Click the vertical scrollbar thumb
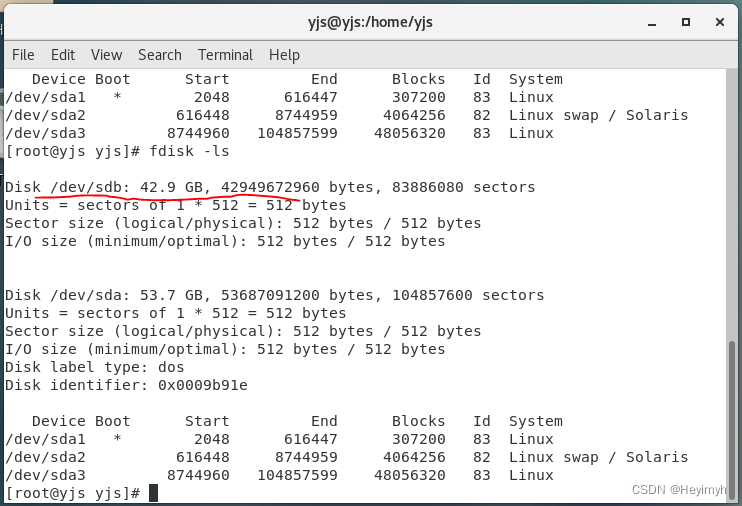 [x=732, y=419]
